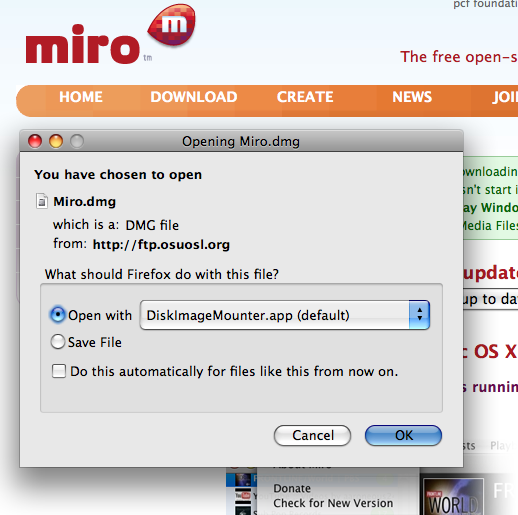Image resolution: width=518 pixels, height=515 pixels.
Task: Click the 'Miro.dmg' file name text
Action: click(x=85, y=202)
